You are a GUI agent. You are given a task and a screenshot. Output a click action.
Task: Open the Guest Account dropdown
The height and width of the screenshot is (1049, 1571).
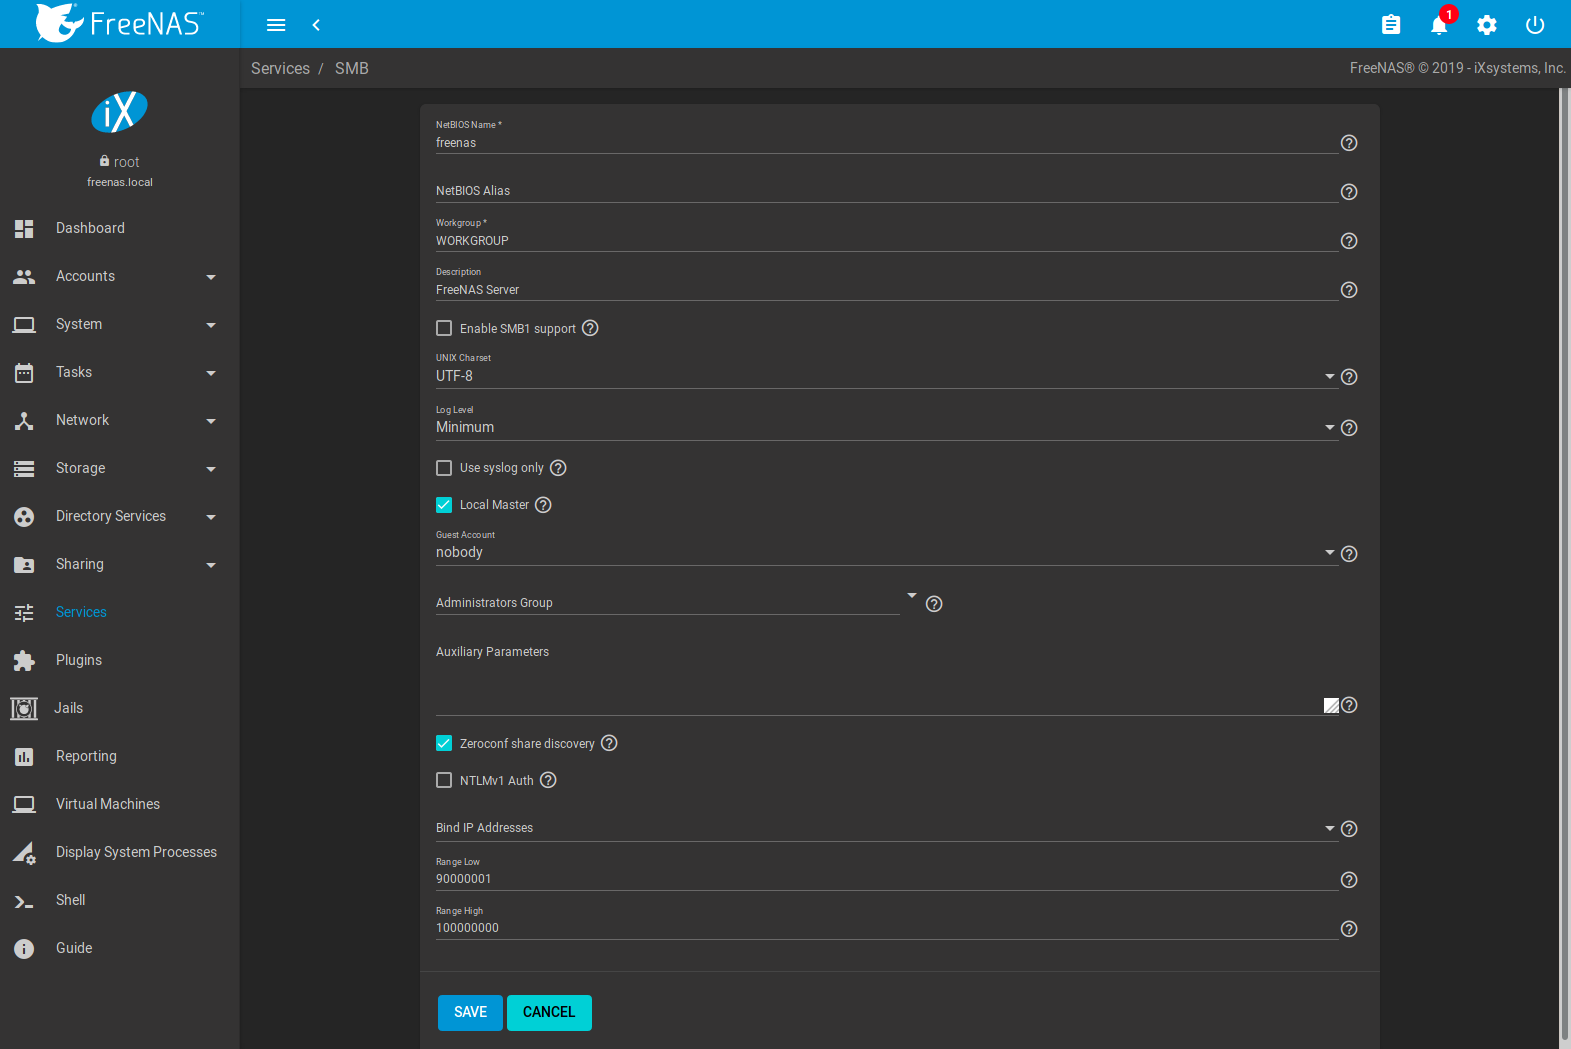pyautogui.click(x=886, y=552)
